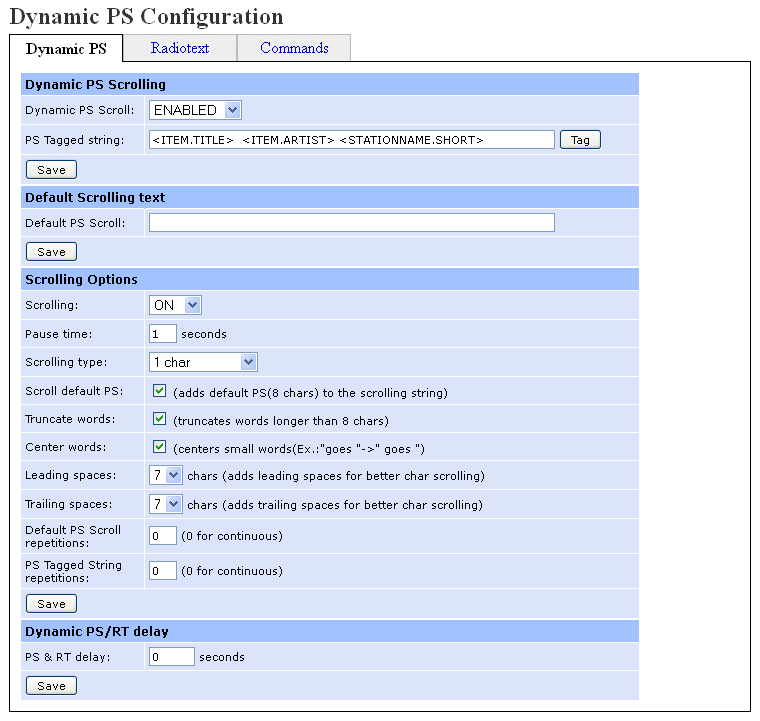Open the Commands tab
This screenshot has height=721, width=760.
pos(294,48)
